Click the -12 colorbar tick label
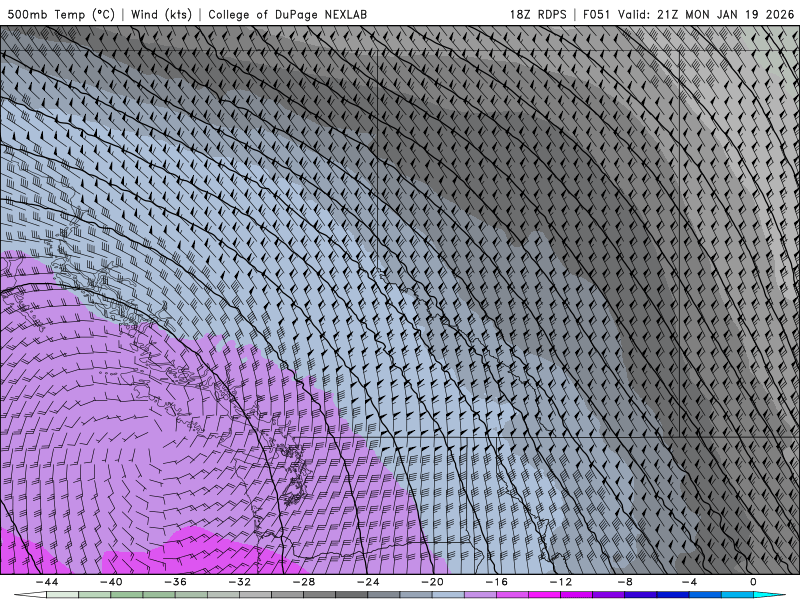The image size is (800, 600). tap(561, 582)
